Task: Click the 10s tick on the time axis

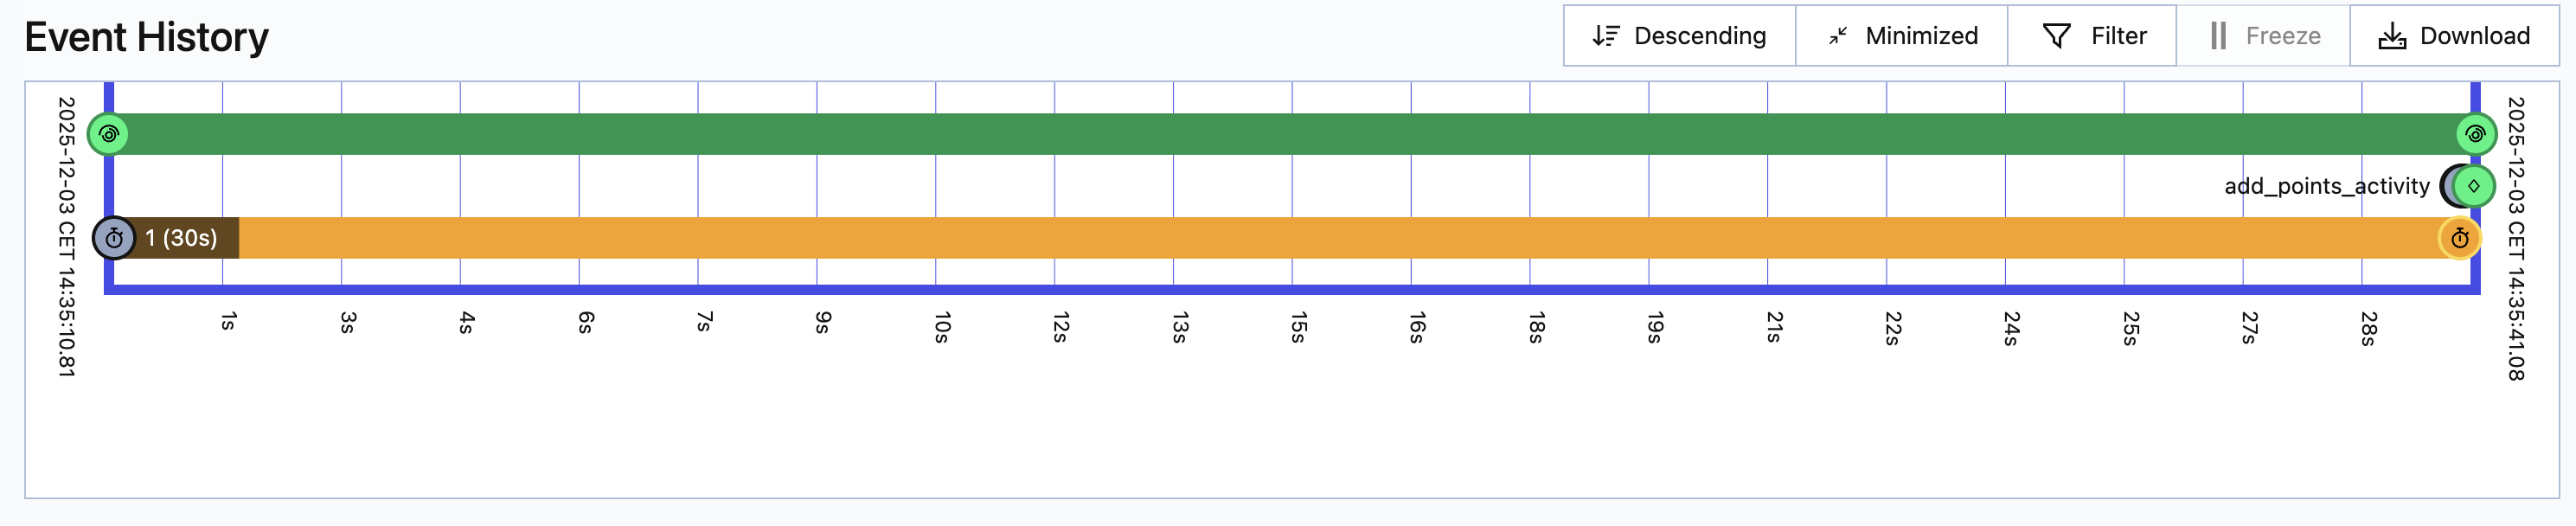Action: point(941,327)
